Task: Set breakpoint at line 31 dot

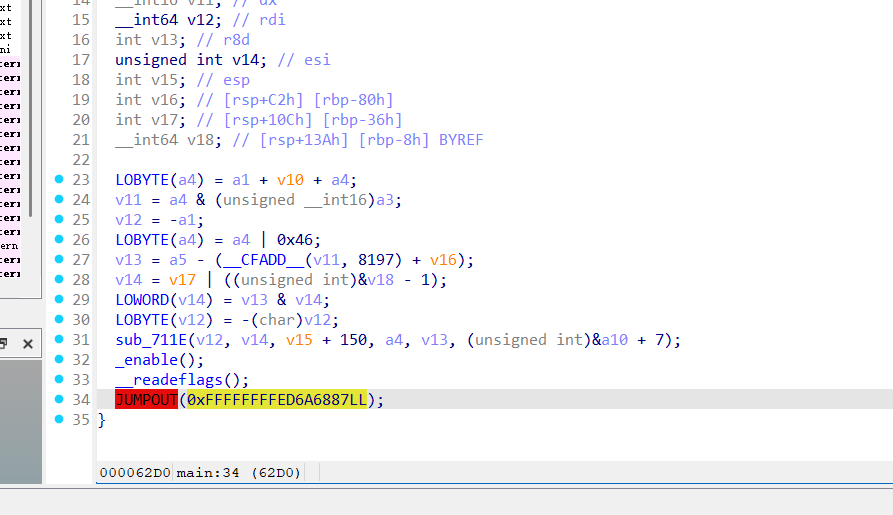Action: [x=58, y=340]
